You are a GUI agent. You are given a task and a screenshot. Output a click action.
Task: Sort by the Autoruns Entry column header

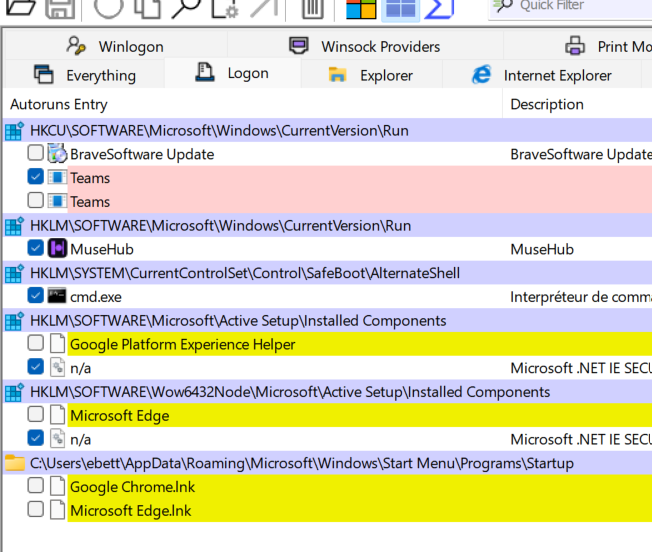coord(252,104)
